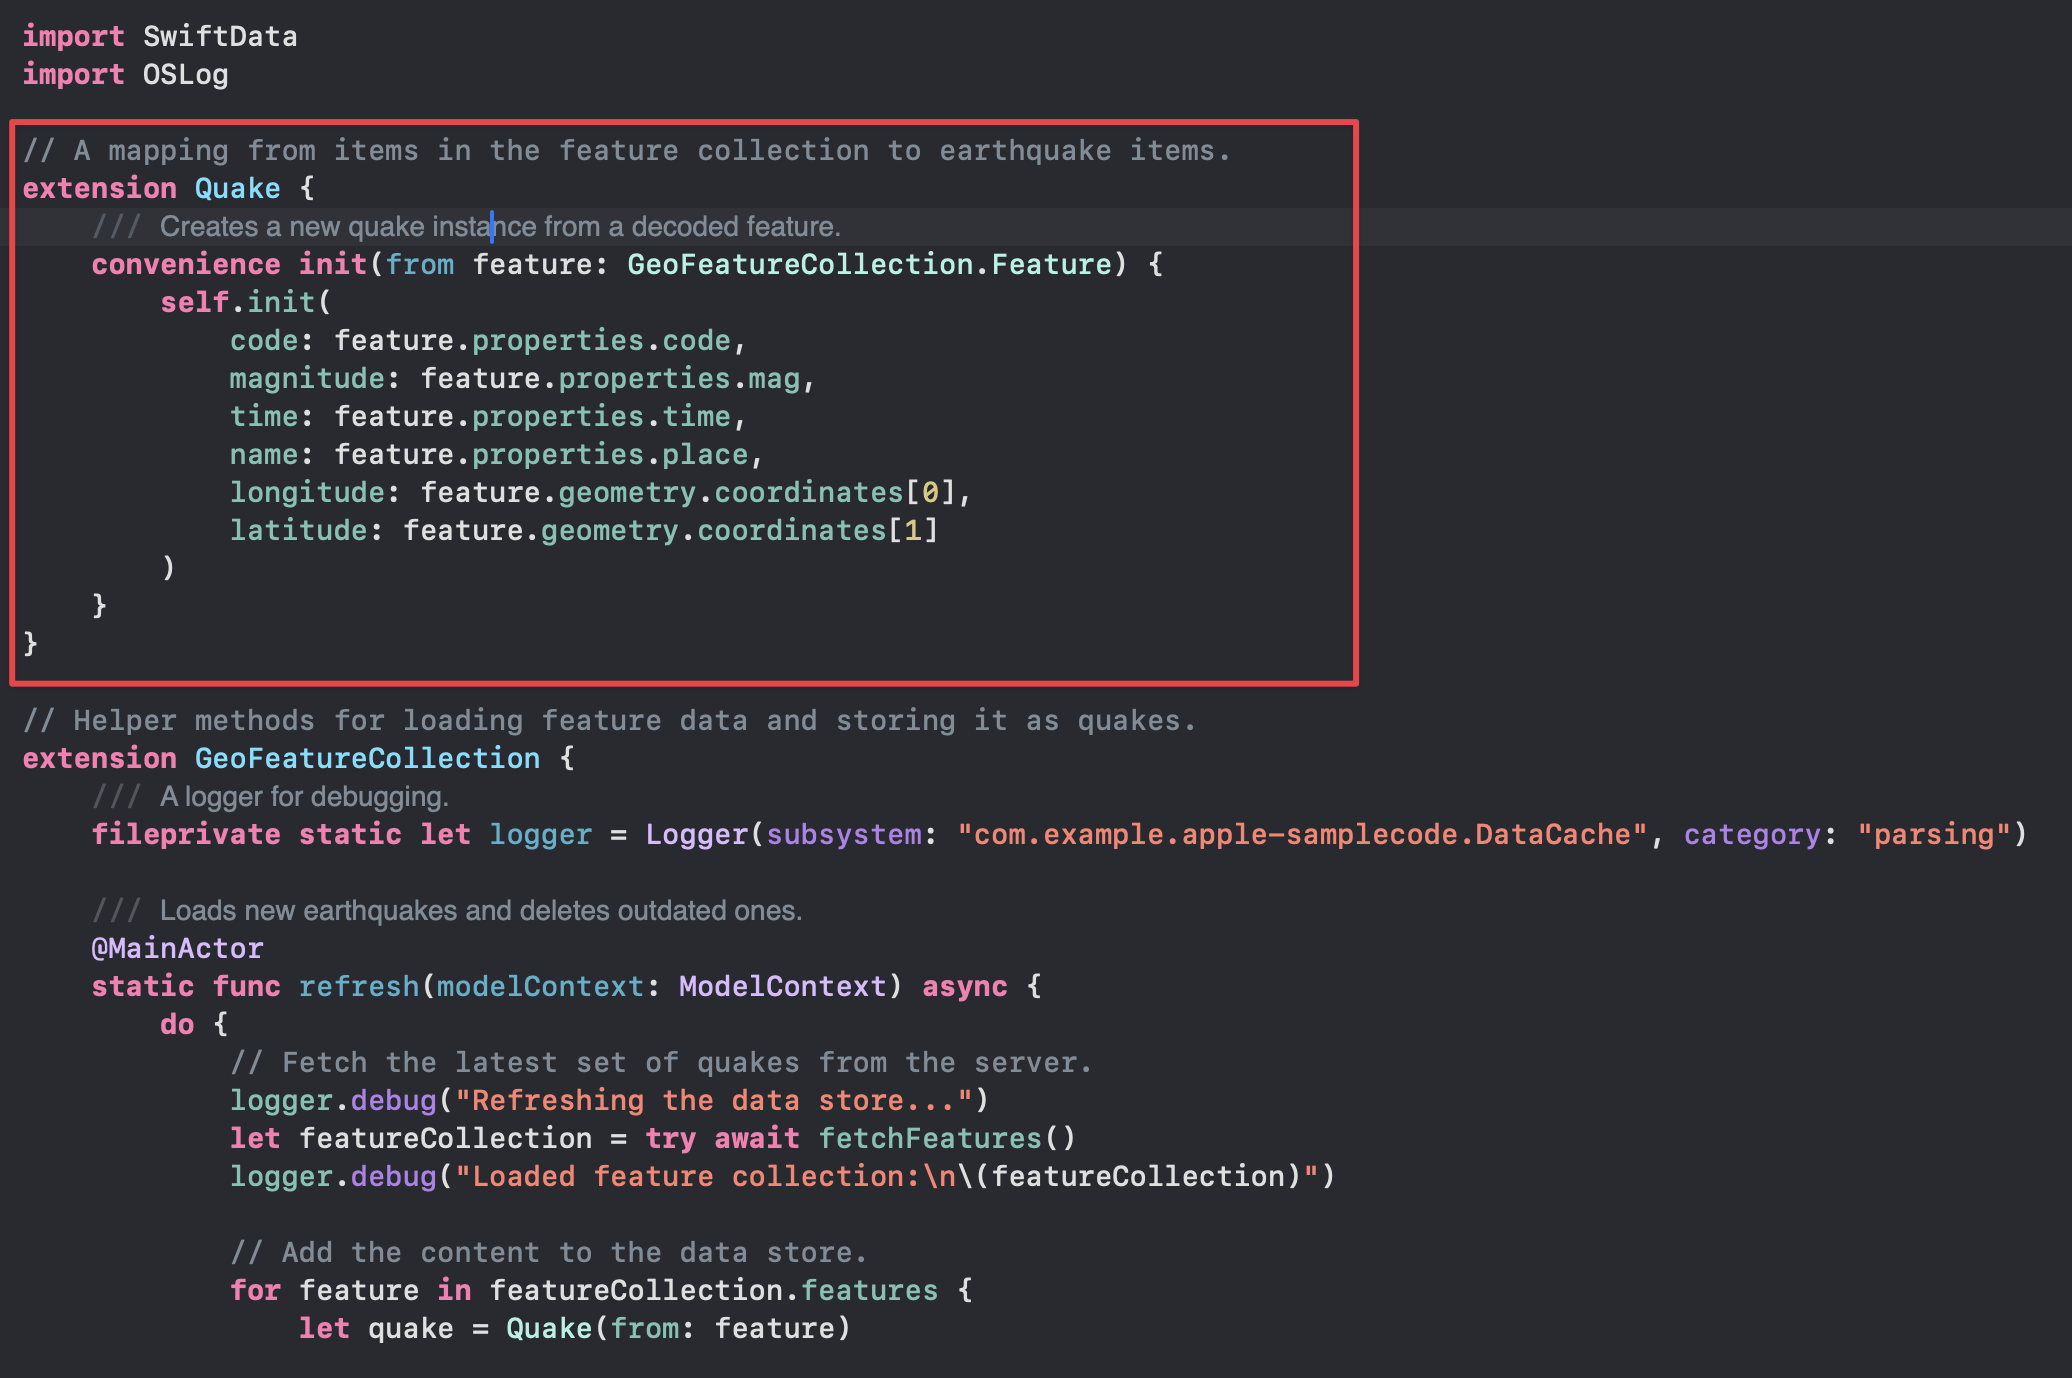Click the magnitude argument label
The image size is (2072, 1378).
coord(307,378)
